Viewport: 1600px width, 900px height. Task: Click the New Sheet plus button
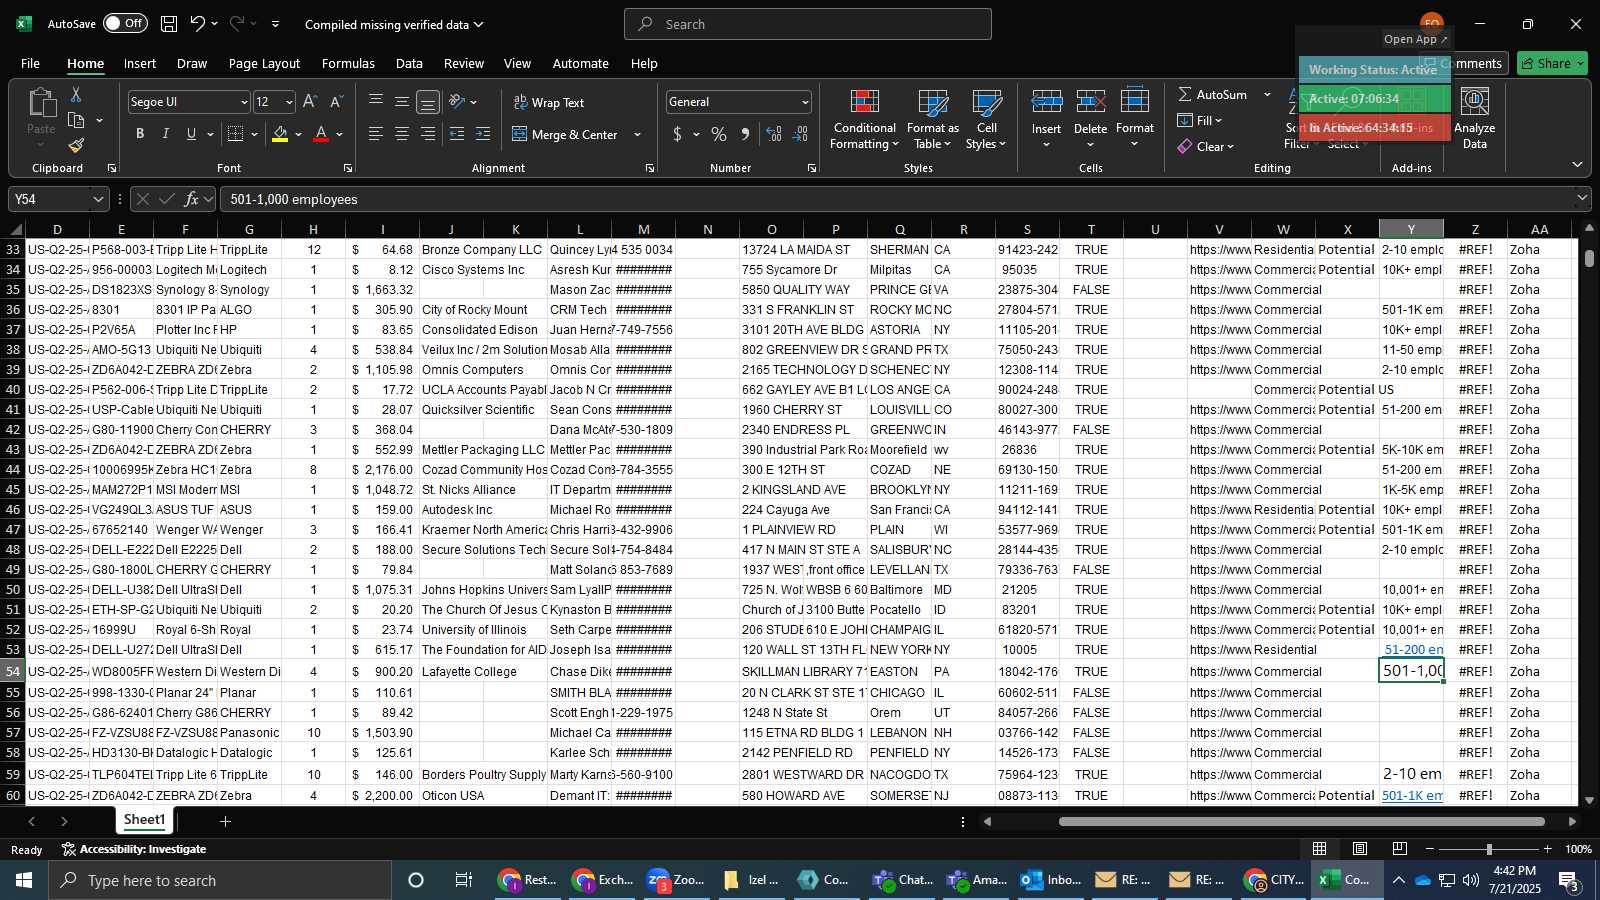coord(226,821)
